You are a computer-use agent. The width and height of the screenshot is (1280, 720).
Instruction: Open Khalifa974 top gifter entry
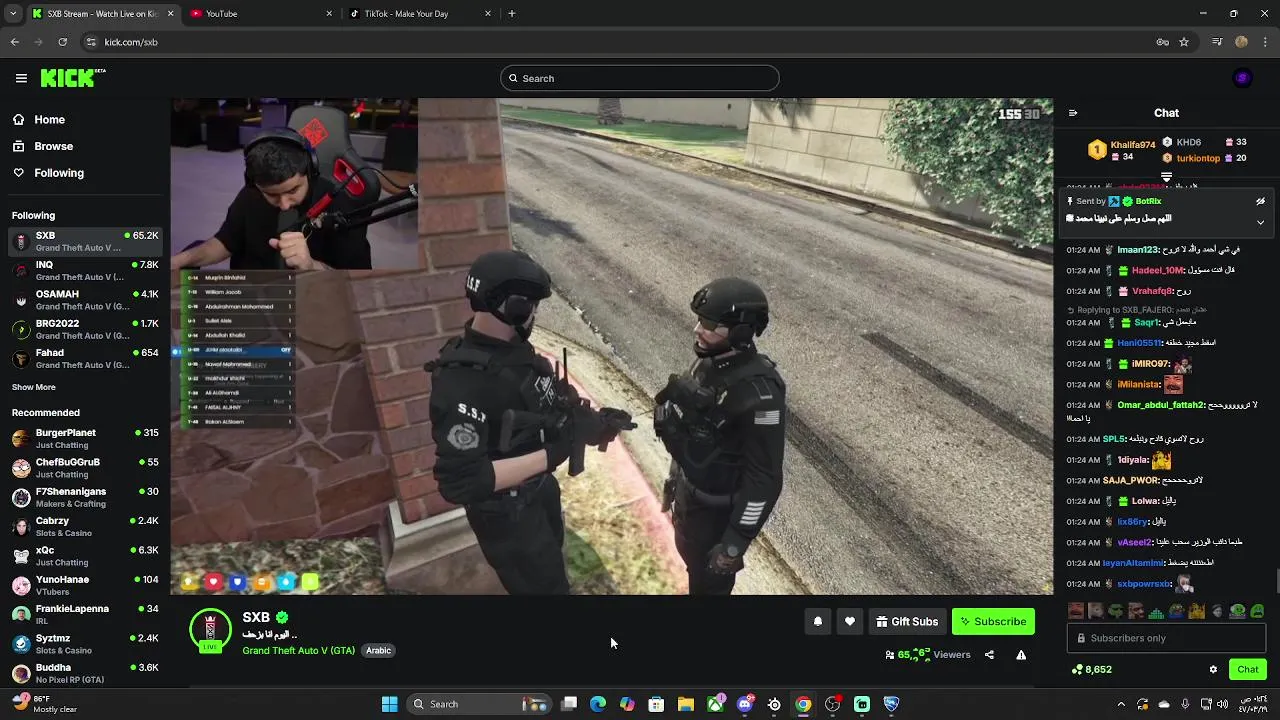(x=1123, y=150)
